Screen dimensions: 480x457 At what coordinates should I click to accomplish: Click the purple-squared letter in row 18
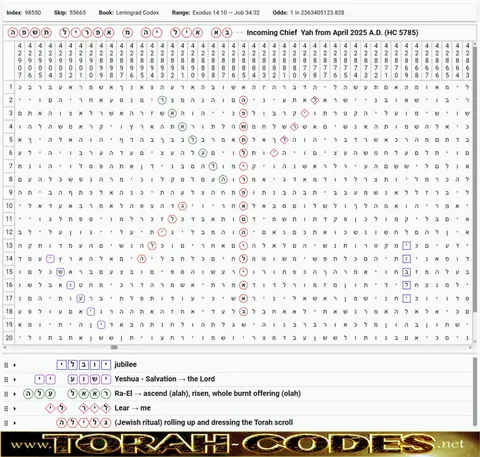click(x=91, y=312)
